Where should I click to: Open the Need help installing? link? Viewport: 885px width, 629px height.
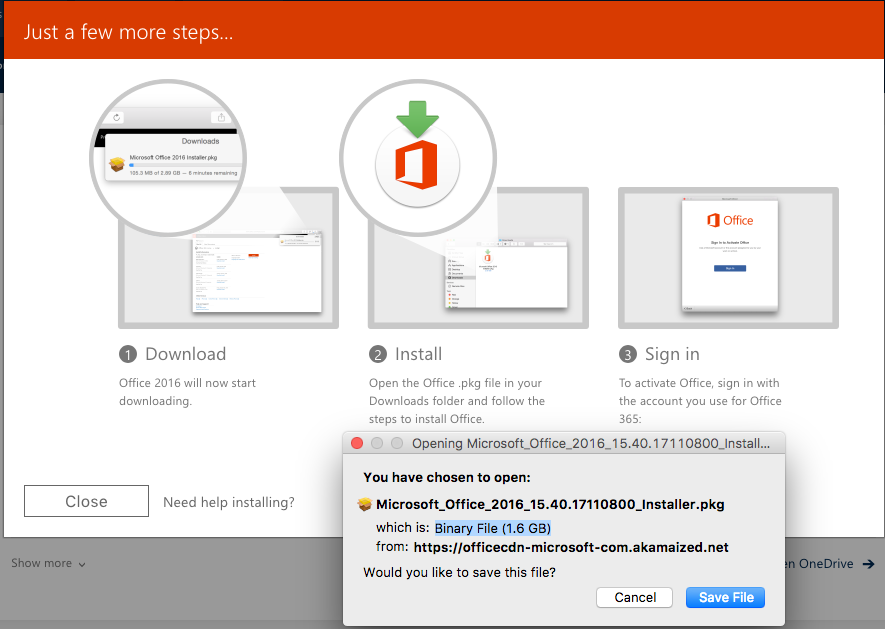229,502
